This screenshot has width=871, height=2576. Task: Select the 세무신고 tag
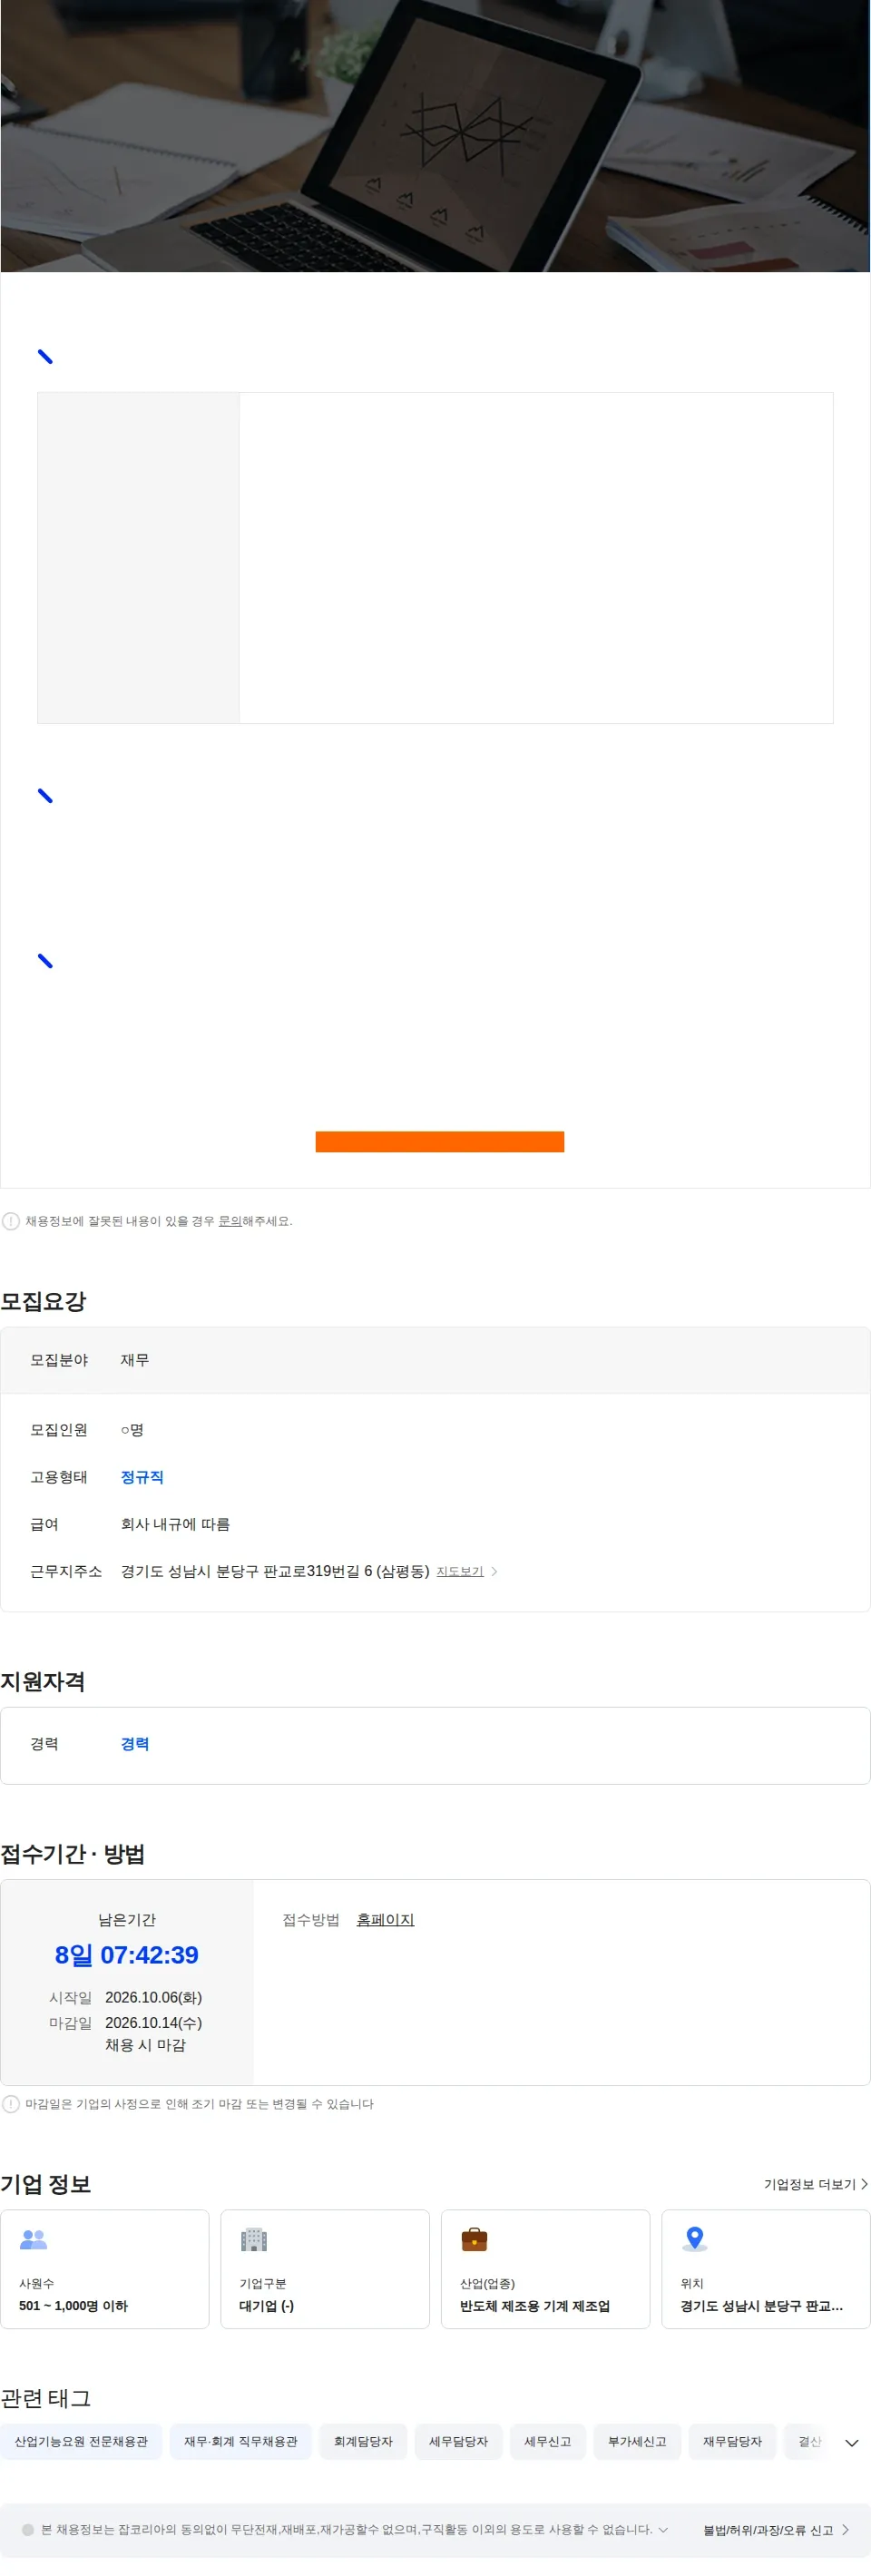click(548, 2441)
